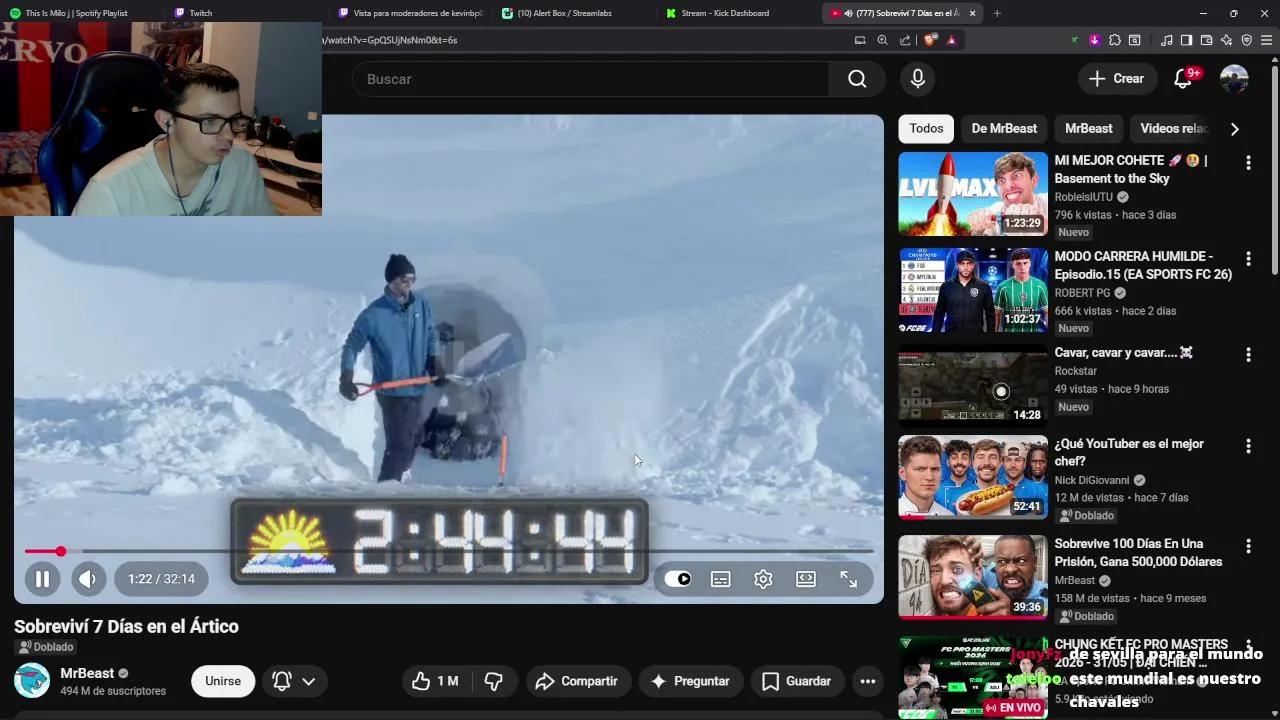Open more actions three-dot menu below video

[x=868, y=681]
